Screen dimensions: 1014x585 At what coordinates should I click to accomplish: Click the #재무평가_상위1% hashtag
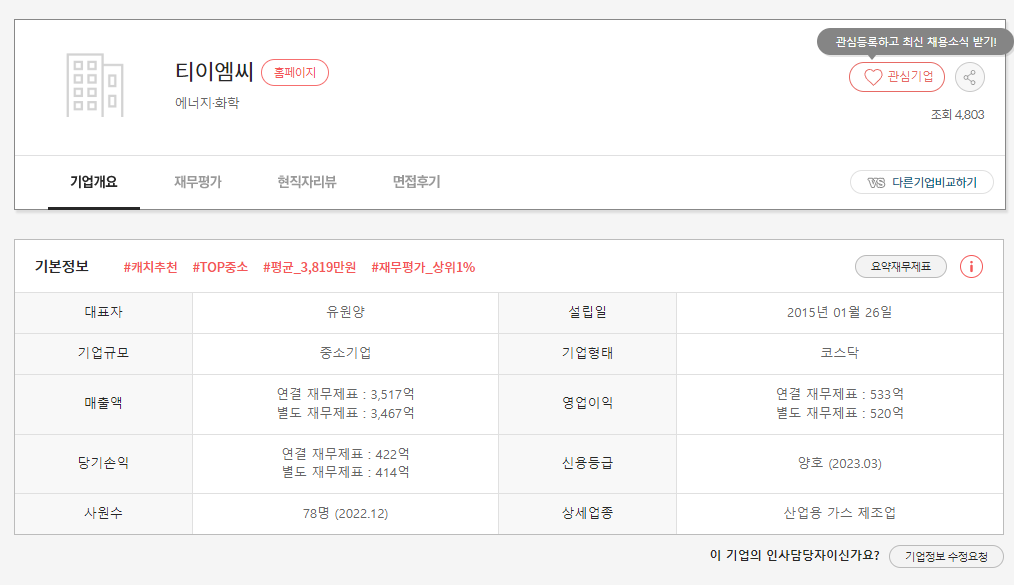[423, 267]
